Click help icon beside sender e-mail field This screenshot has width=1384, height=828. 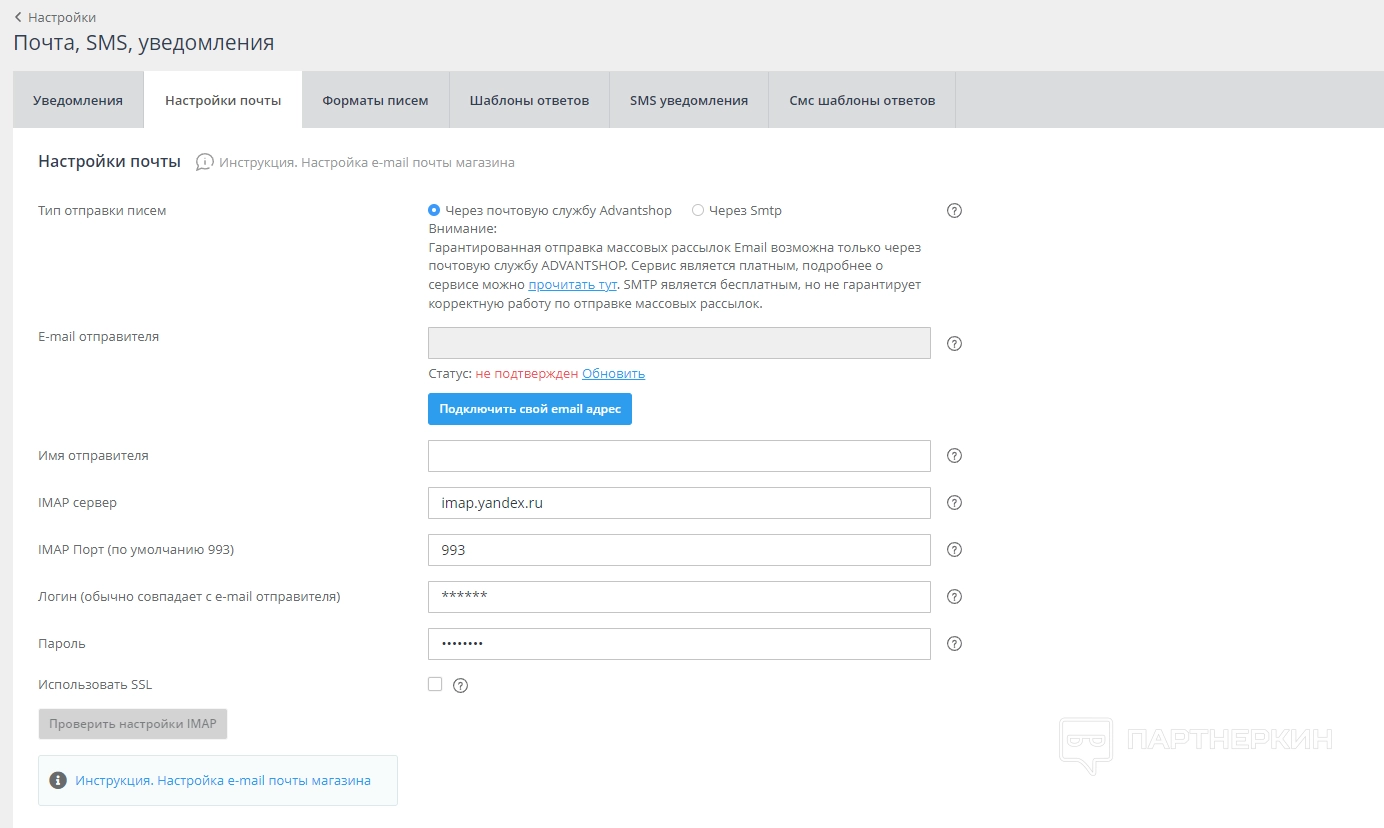(954, 344)
